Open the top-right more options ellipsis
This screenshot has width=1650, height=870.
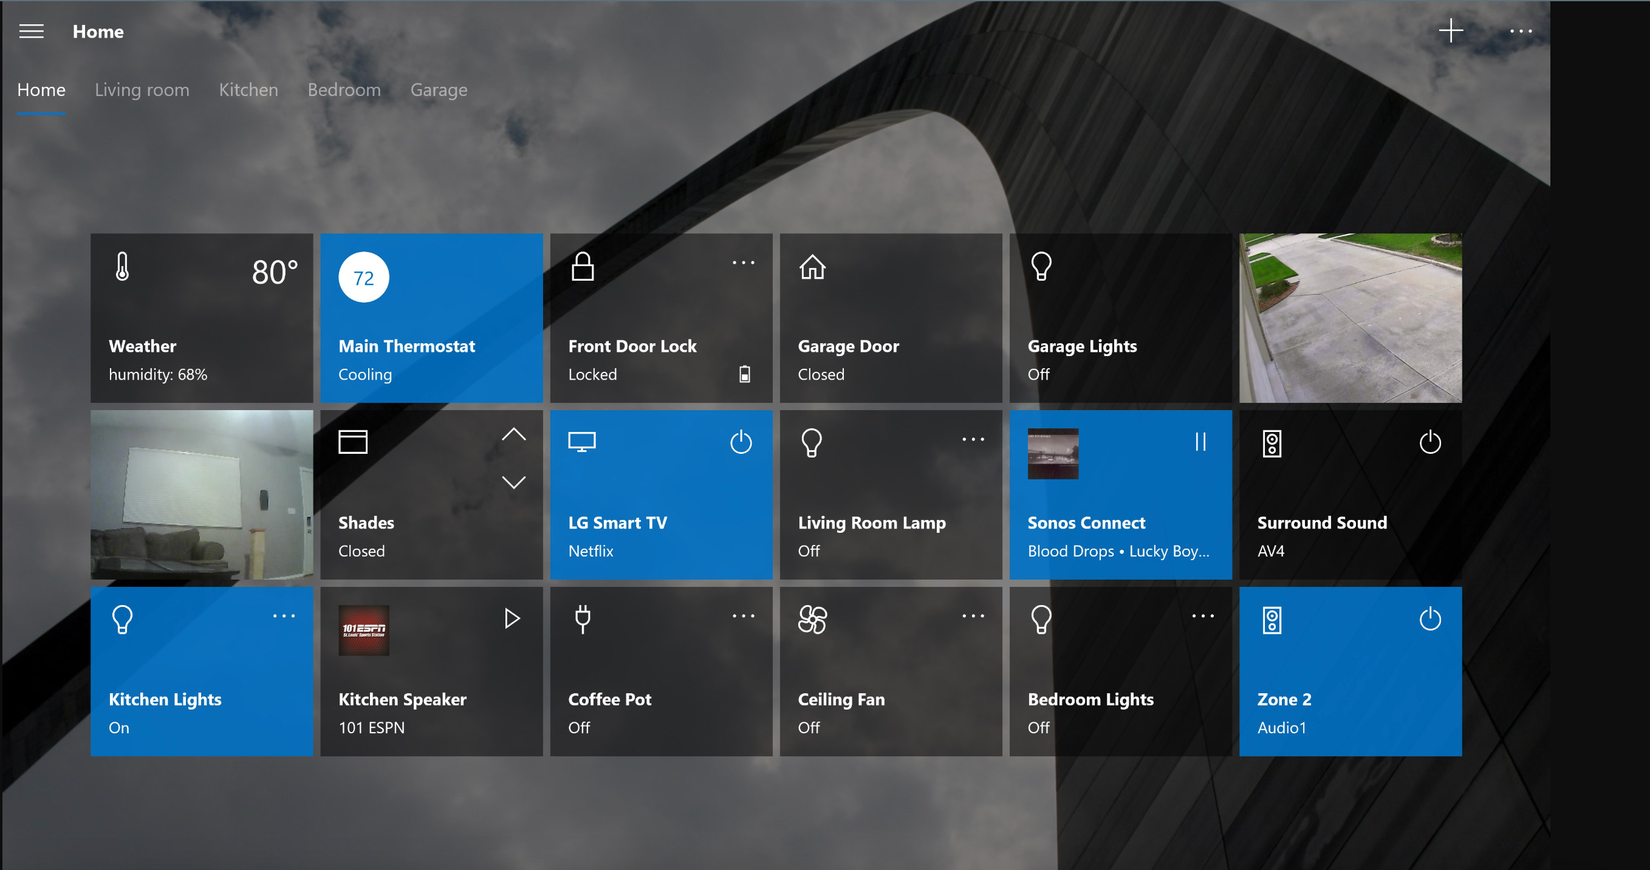coord(1520,31)
